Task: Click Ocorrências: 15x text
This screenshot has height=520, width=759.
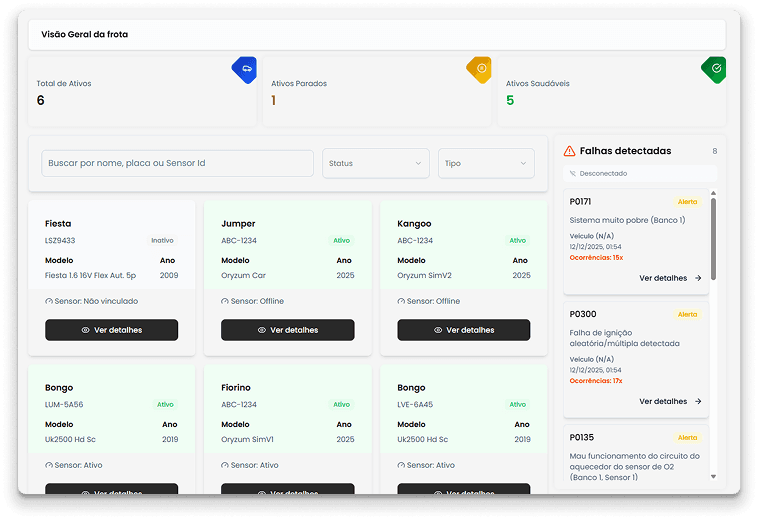Action: [596, 258]
